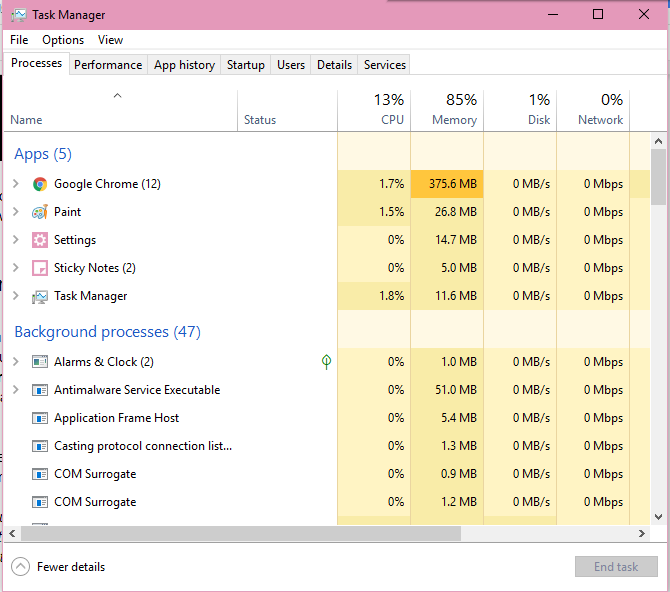Click the Google Chrome icon in Apps
The width and height of the screenshot is (670, 592).
coord(40,184)
